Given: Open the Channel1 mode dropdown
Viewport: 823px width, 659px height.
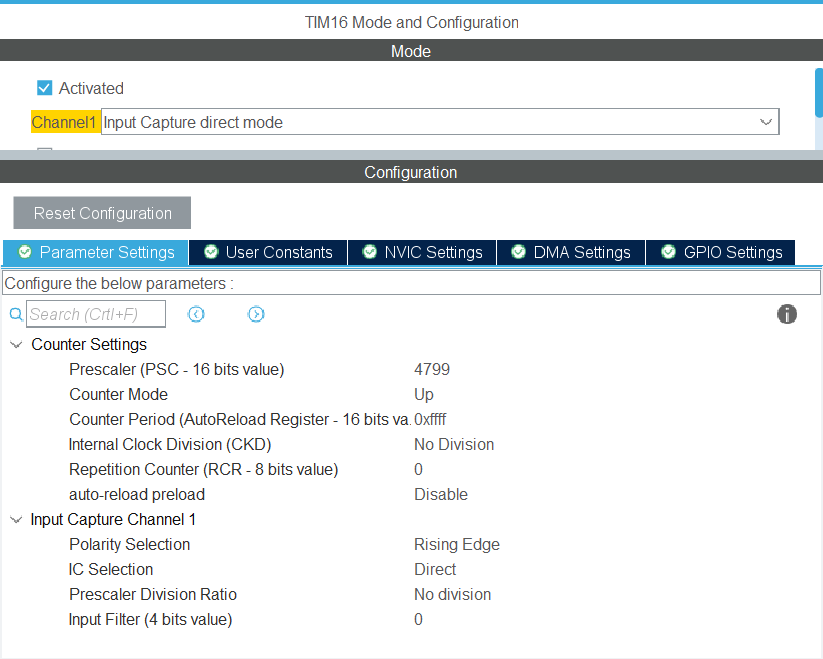Looking at the screenshot, I should (x=440, y=122).
